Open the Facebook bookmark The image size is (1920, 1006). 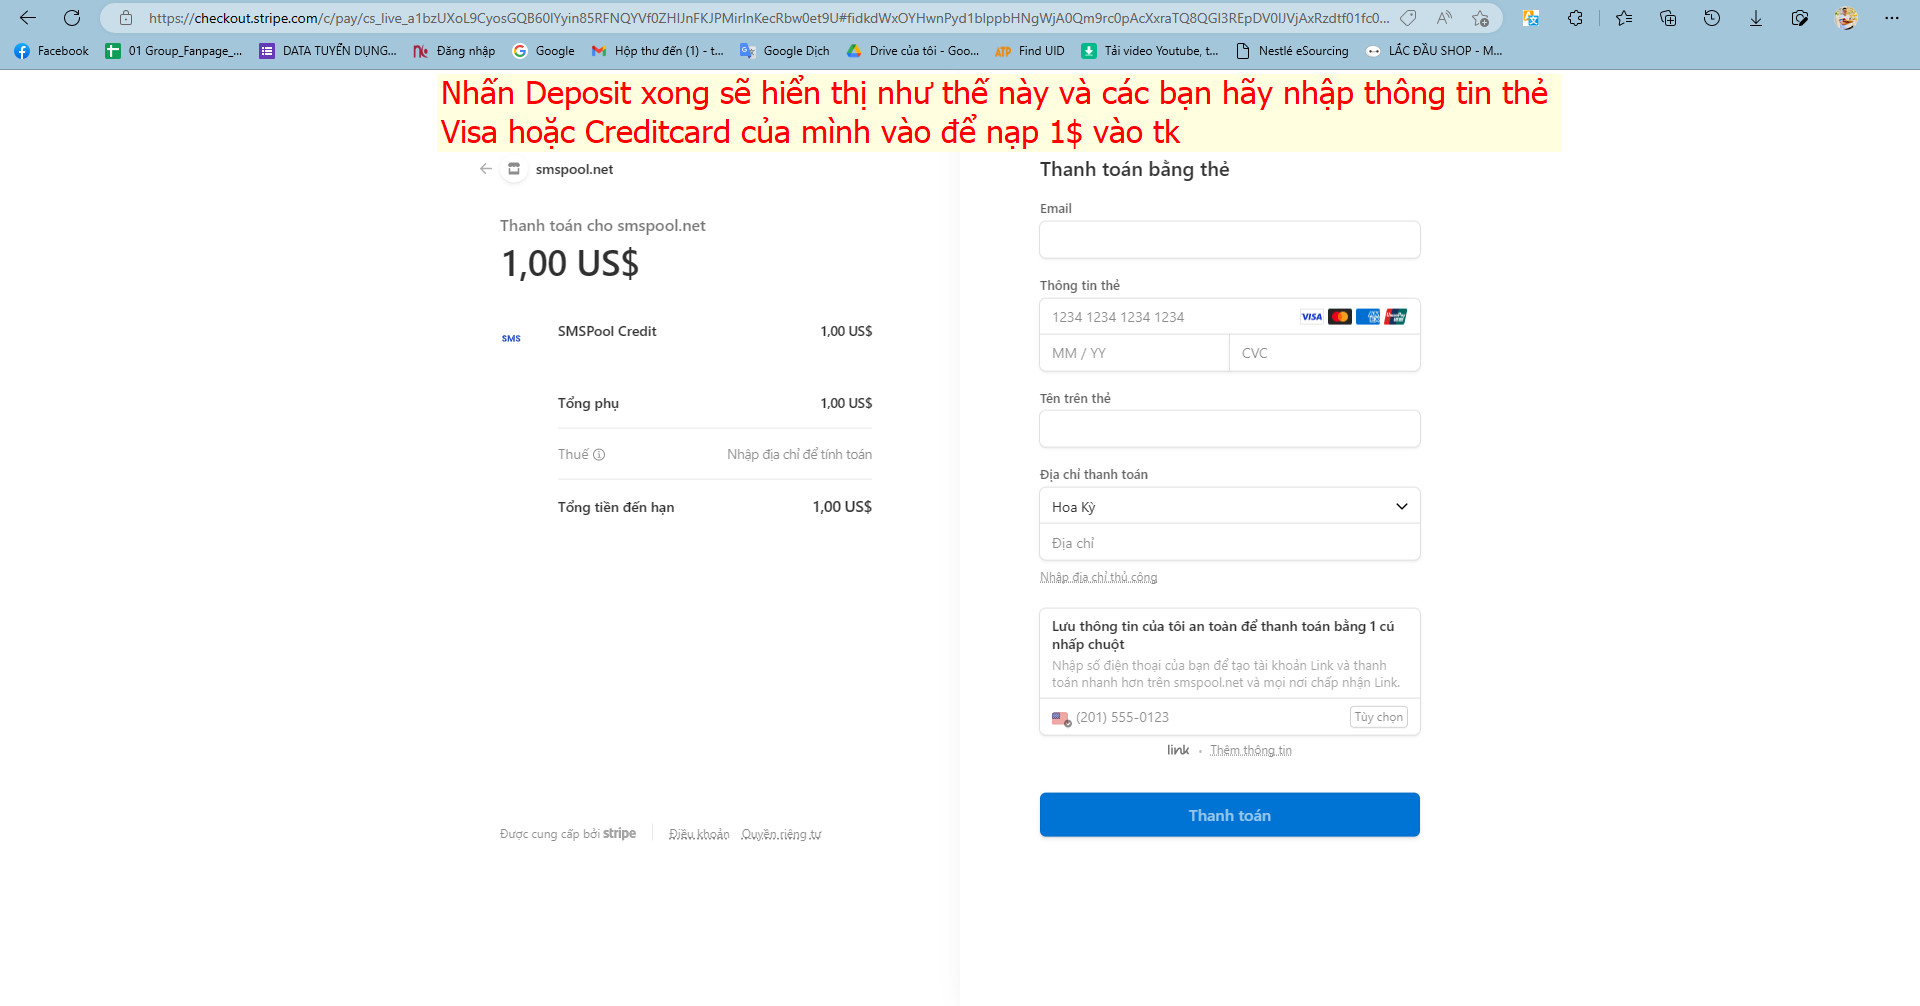tap(52, 51)
